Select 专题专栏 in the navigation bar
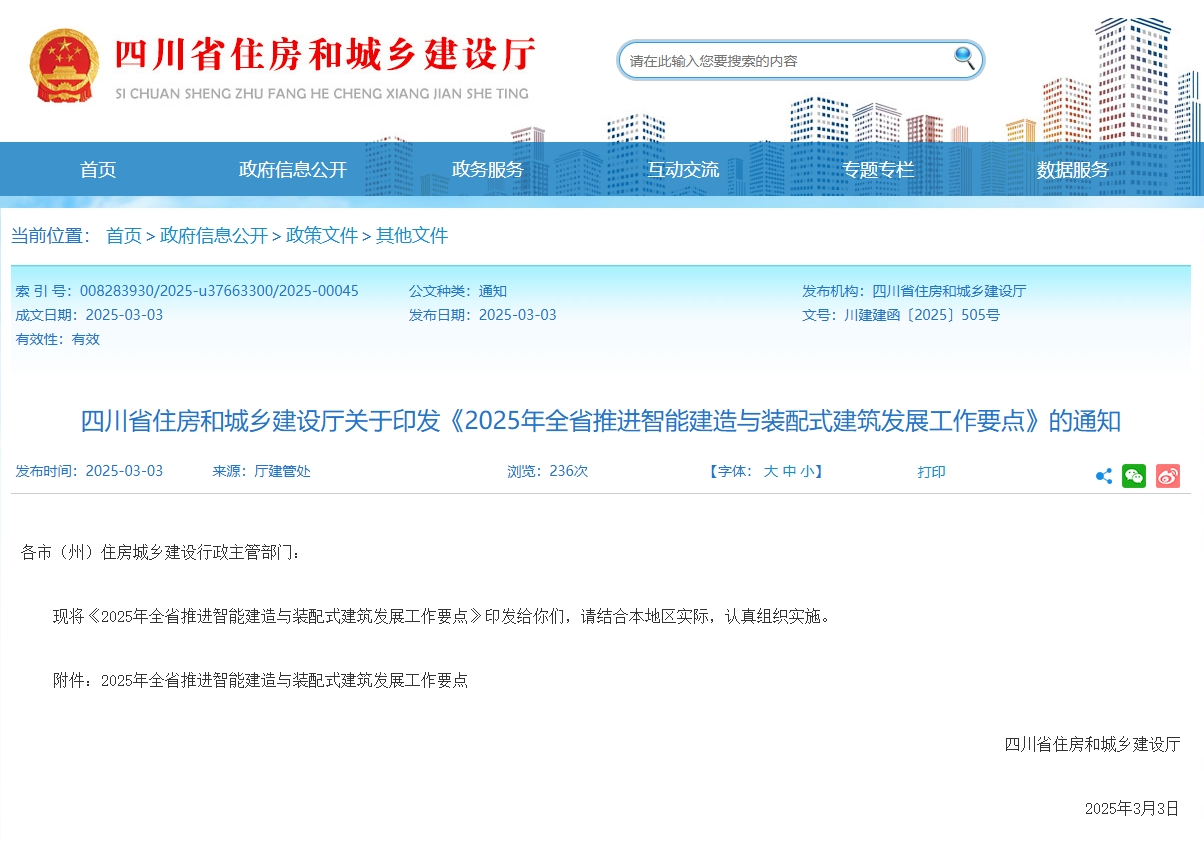This screenshot has width=1204, height=841. pyautogui.click(x=878, y=170)
